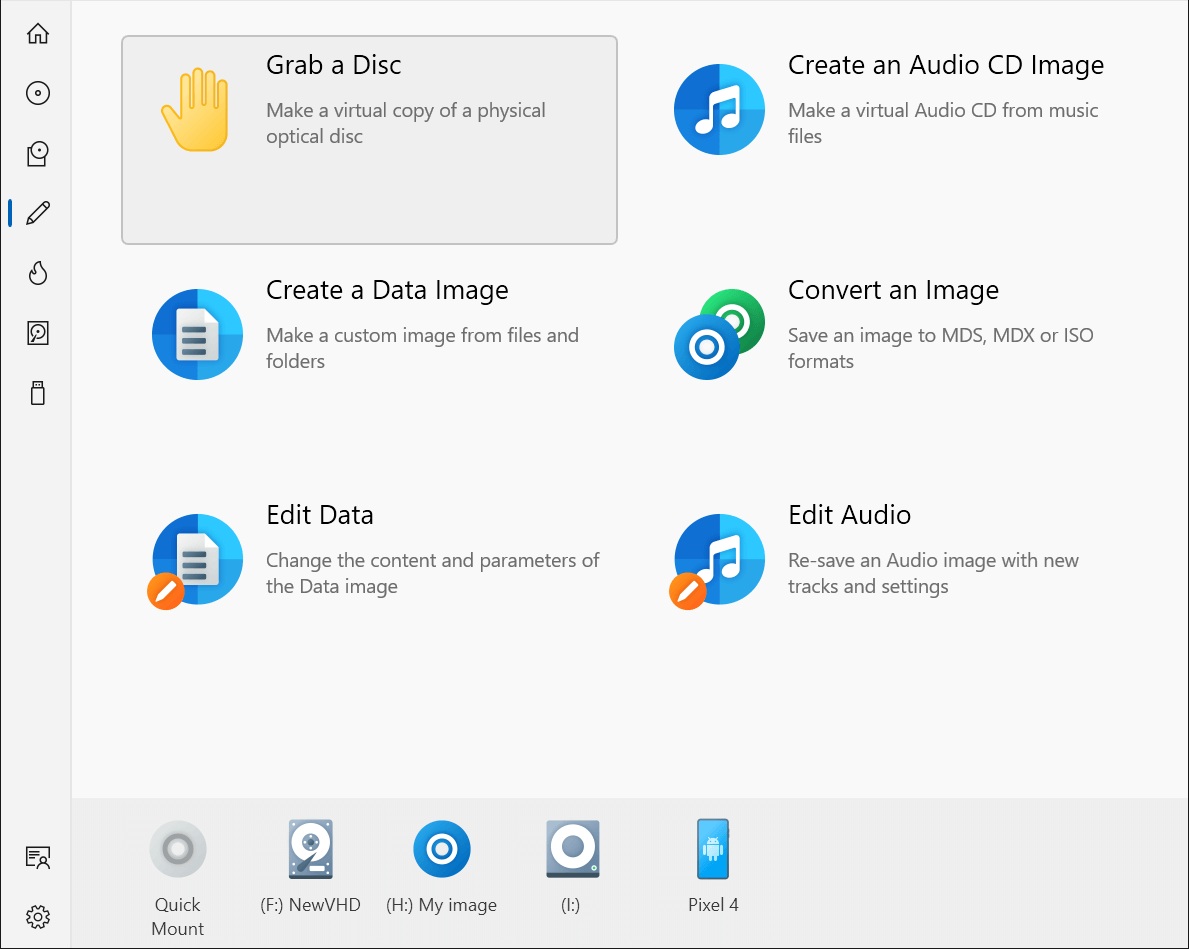The image size is (1189, 949).
Task: Click 'Re-save an Audio image with new tracks' text
Action: click(933, 573)
